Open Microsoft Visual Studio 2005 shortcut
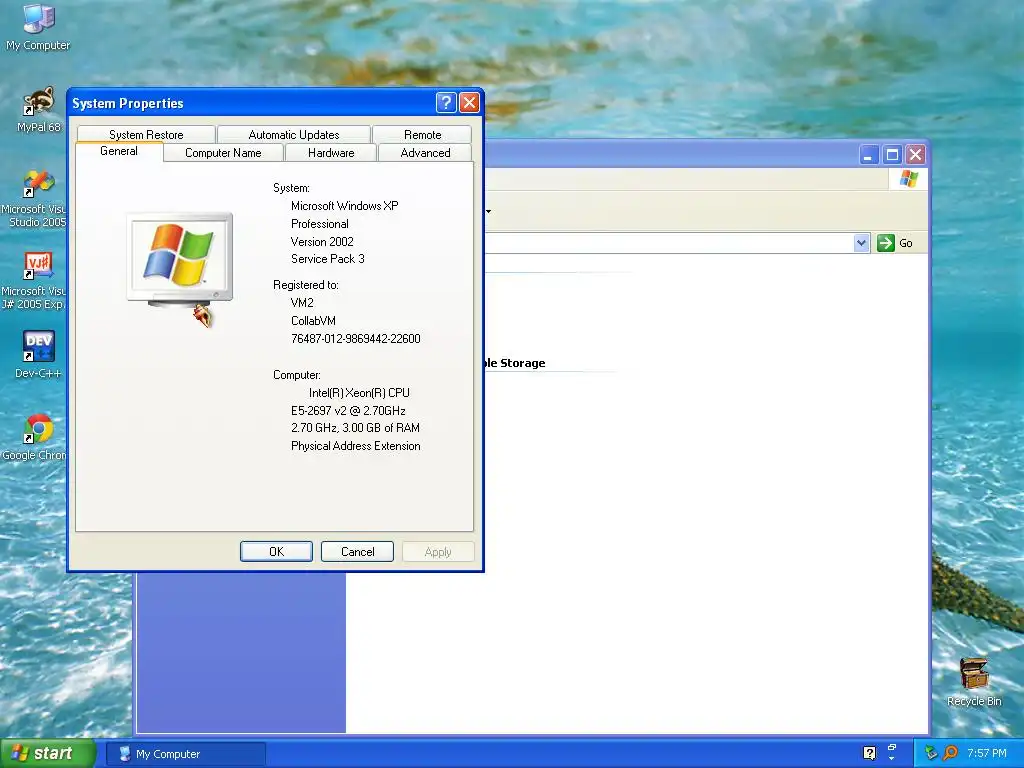 point(34,199)
